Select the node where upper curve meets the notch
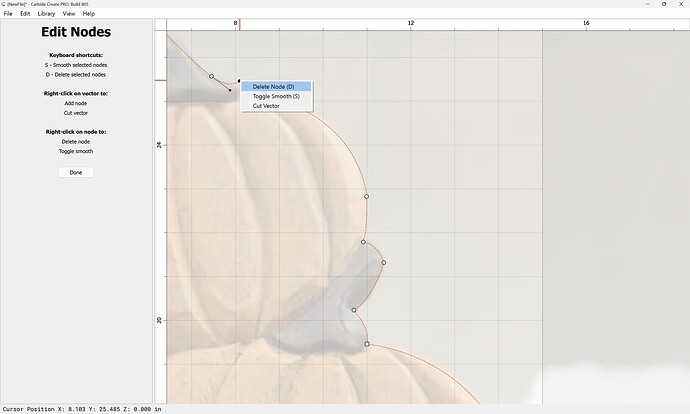 coord(363,242)
